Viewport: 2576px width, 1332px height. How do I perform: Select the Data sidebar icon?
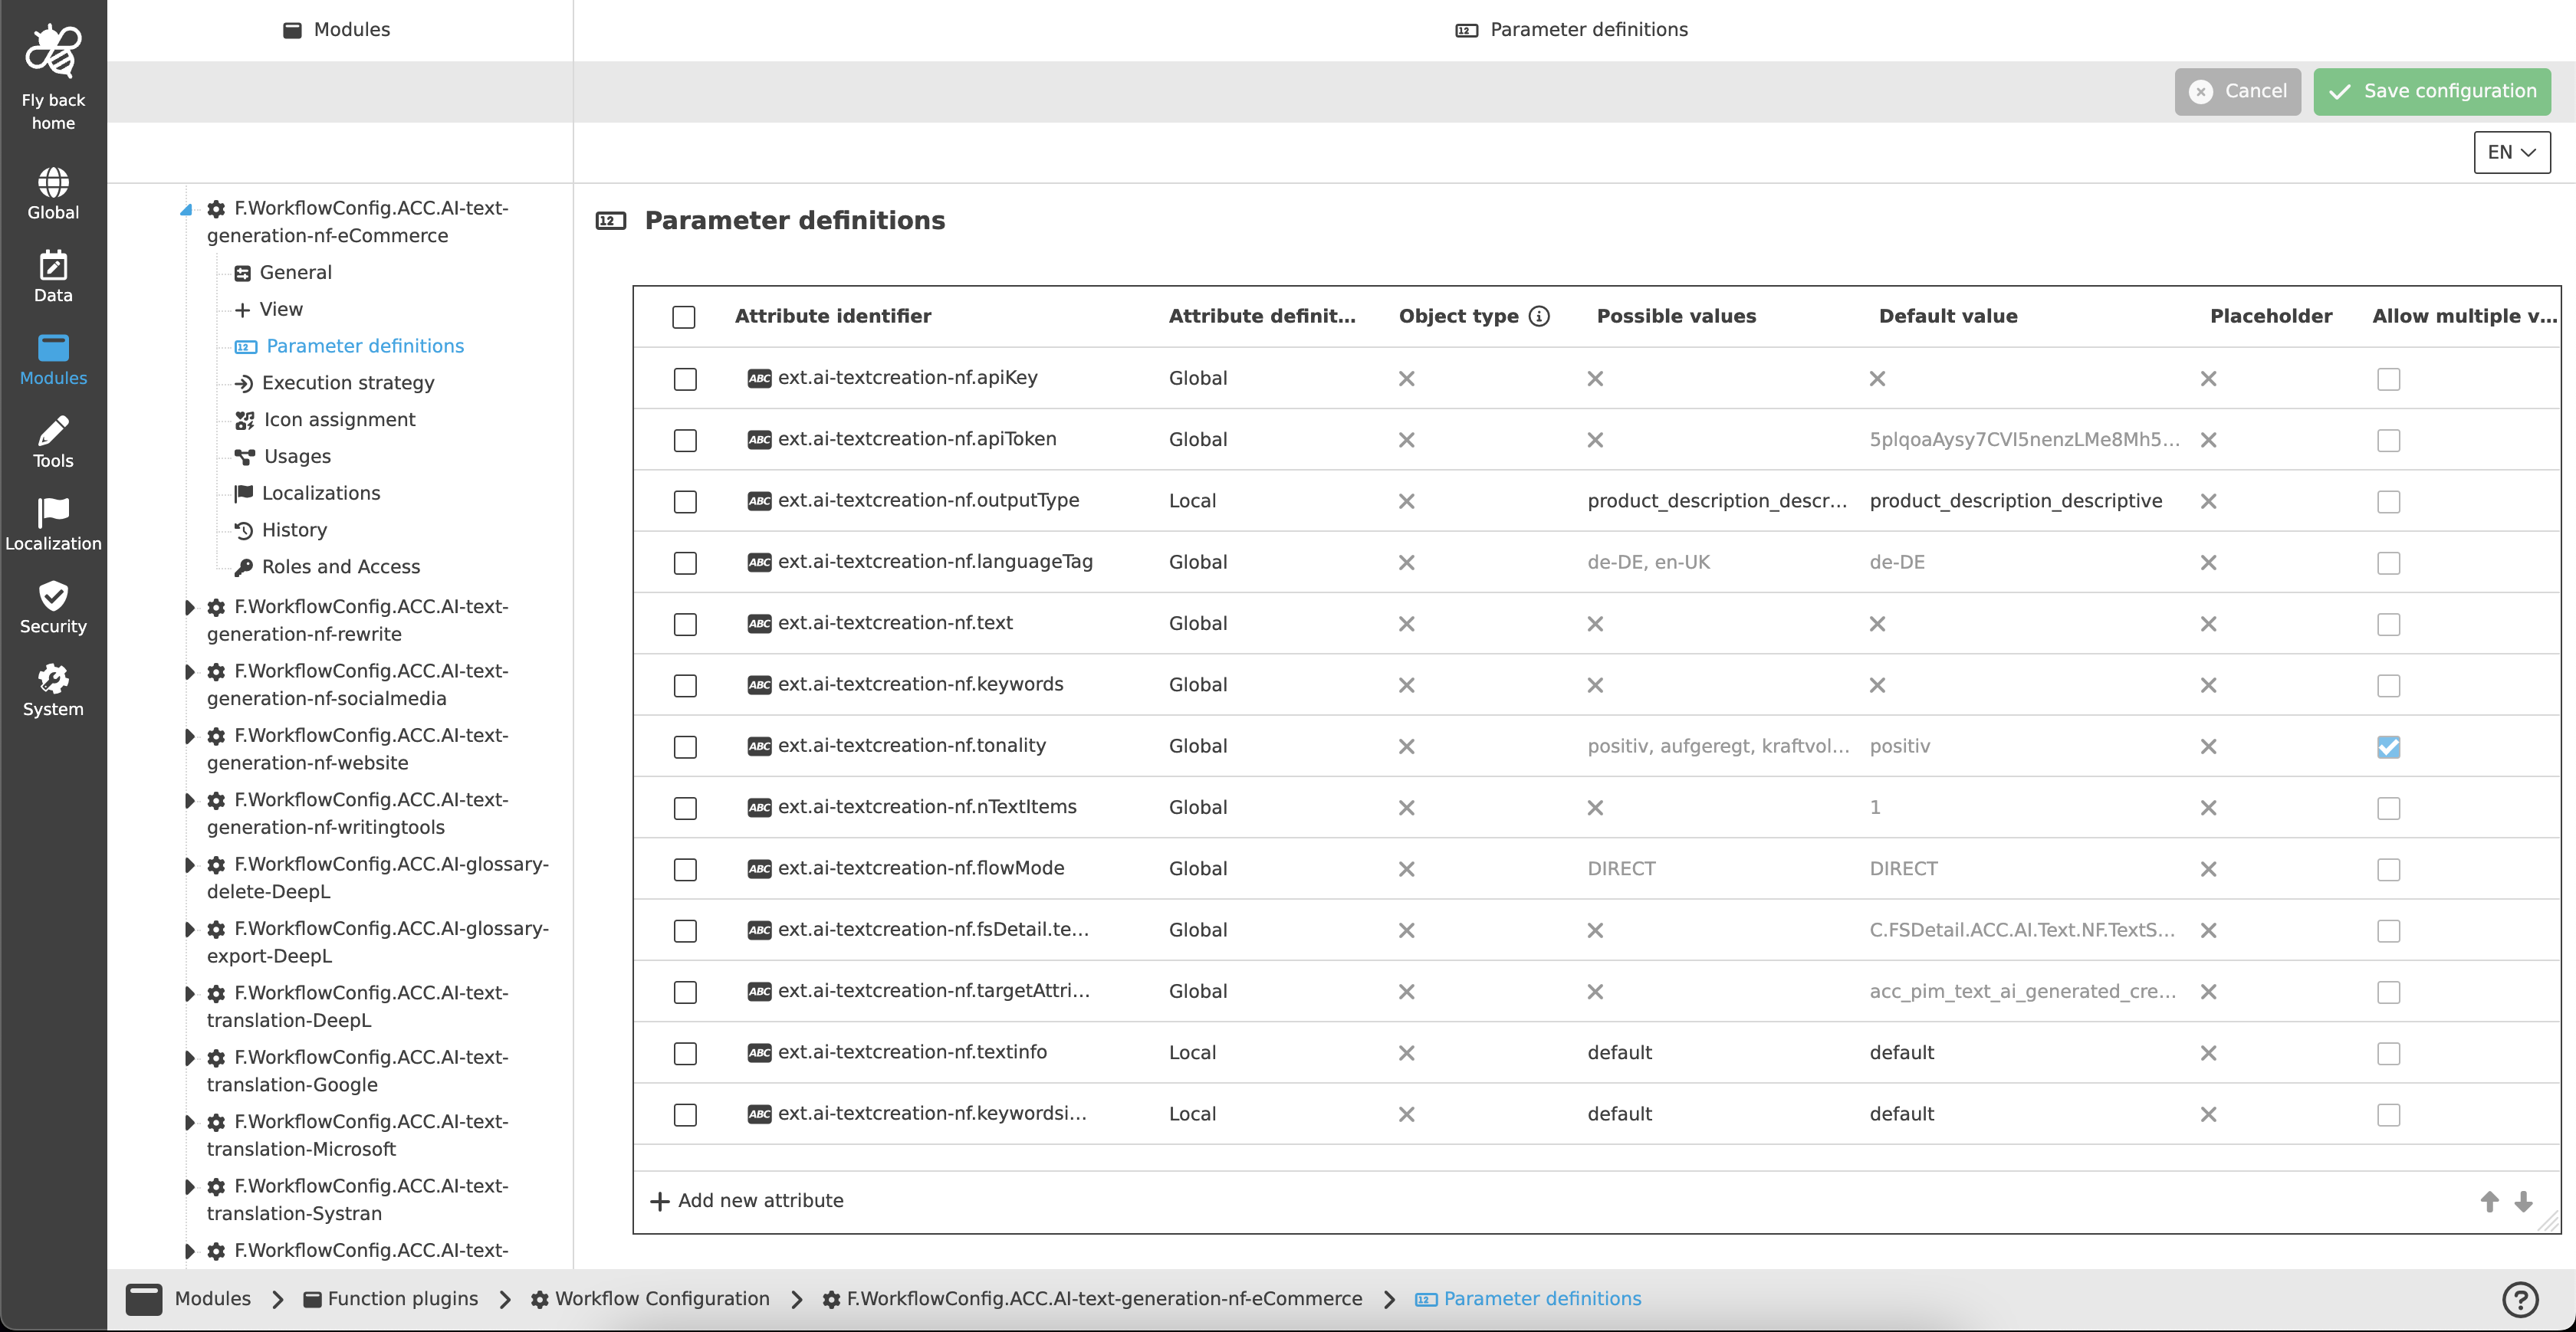[x=53, y=267]
